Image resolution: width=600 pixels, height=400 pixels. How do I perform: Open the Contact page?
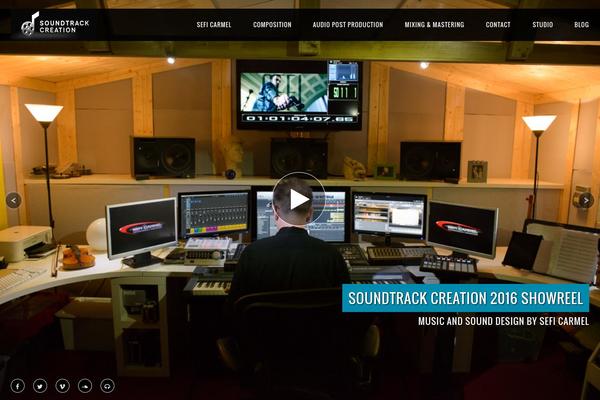498,25
